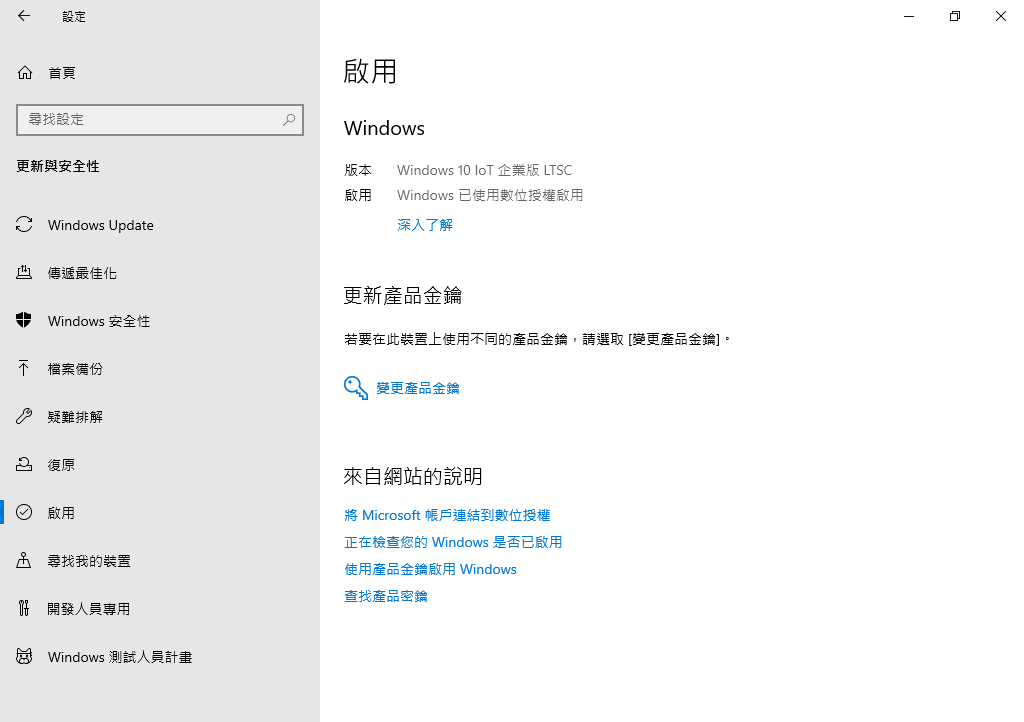Go to 首頁 settings home
Image resolution: width=1024 pixels, height=722 pixels.
[x=160, y=72]
